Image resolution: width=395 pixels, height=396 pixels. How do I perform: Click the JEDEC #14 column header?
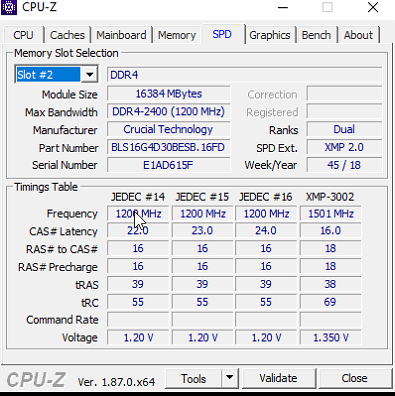point(138,197)
